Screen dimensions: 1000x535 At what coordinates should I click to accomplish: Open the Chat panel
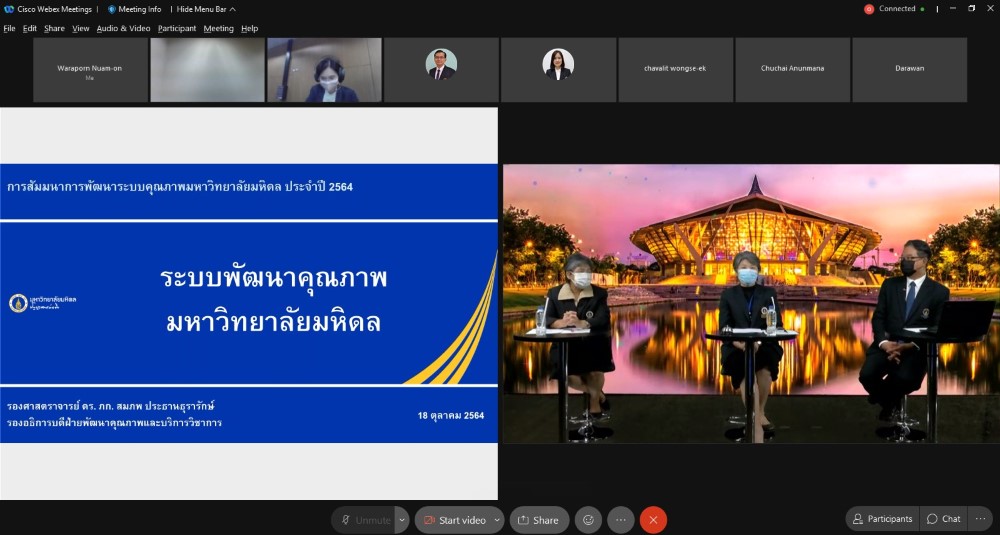click(943, 519)
